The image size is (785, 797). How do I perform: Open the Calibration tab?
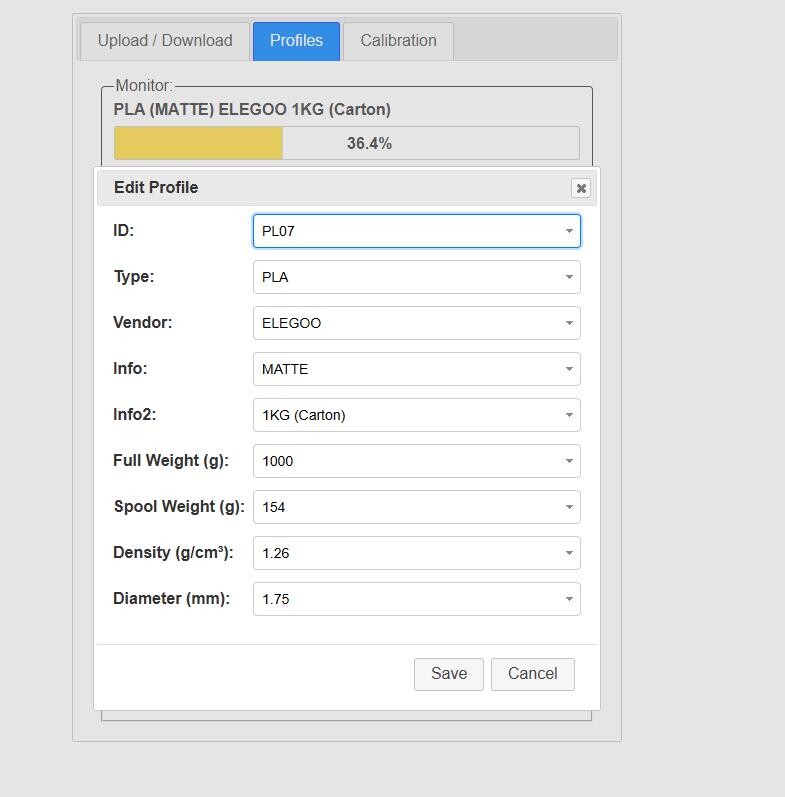(398, 41)
